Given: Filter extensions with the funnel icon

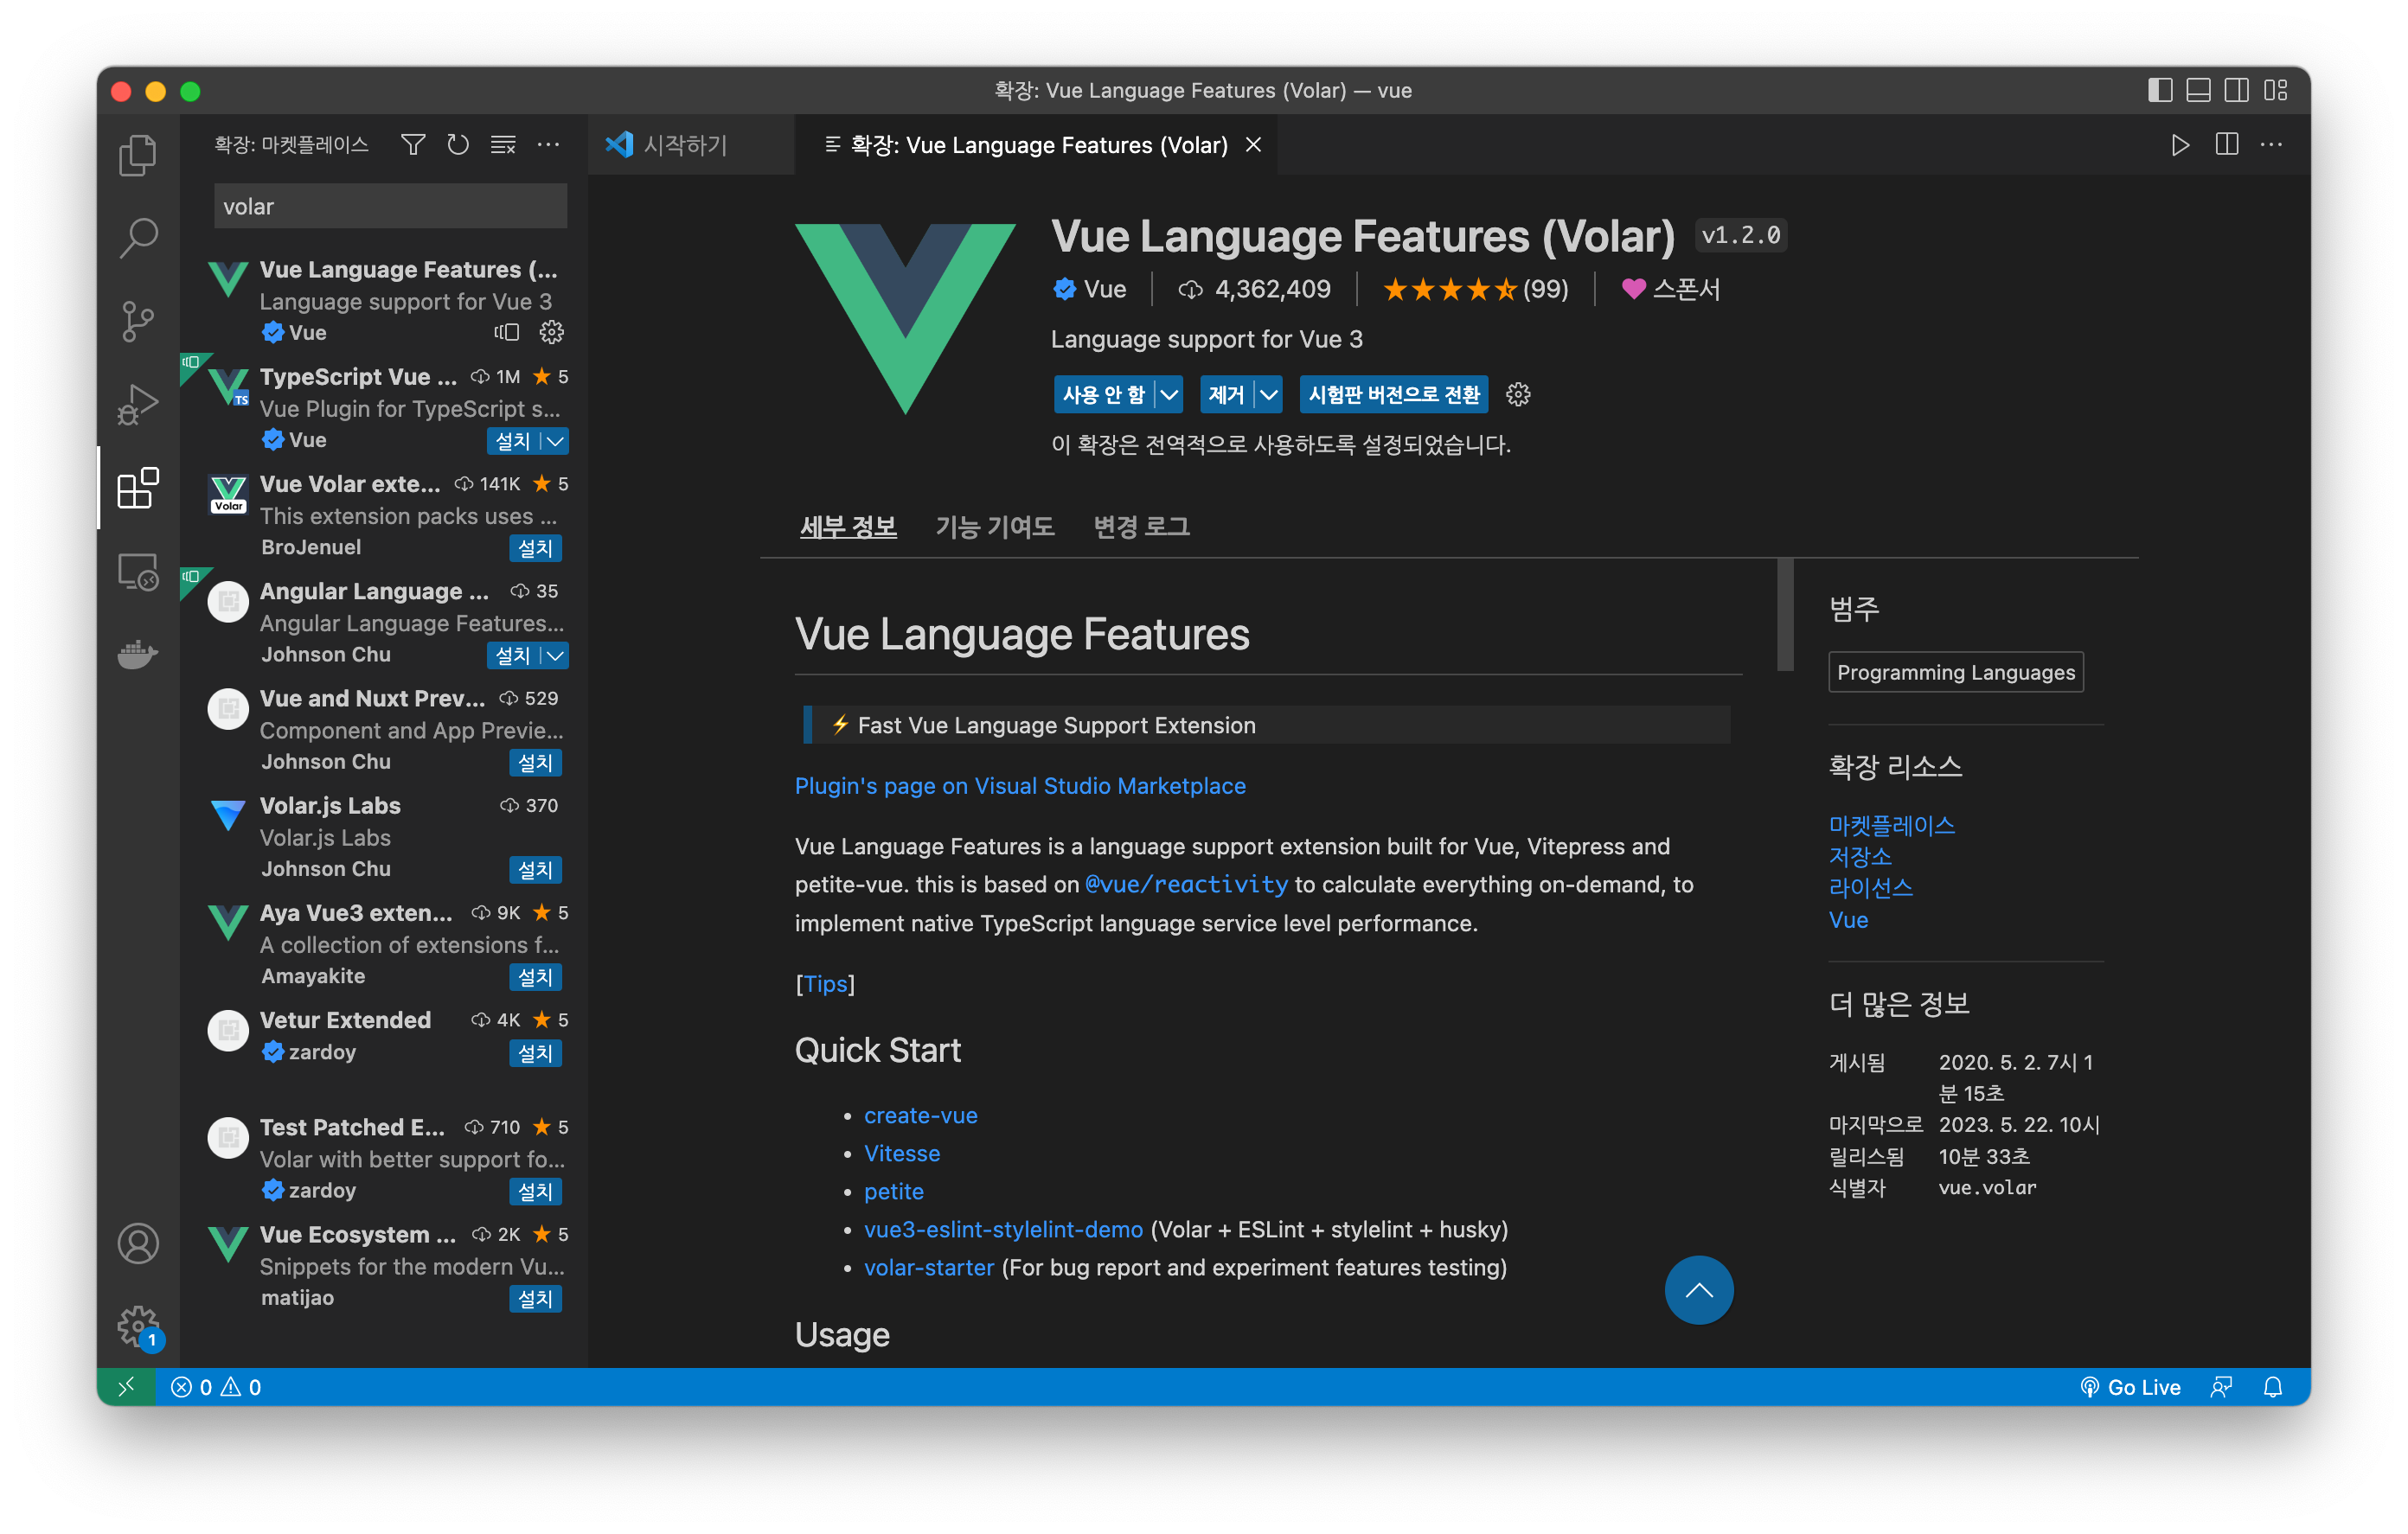Looking at the screenshot, I should point(413,145).
